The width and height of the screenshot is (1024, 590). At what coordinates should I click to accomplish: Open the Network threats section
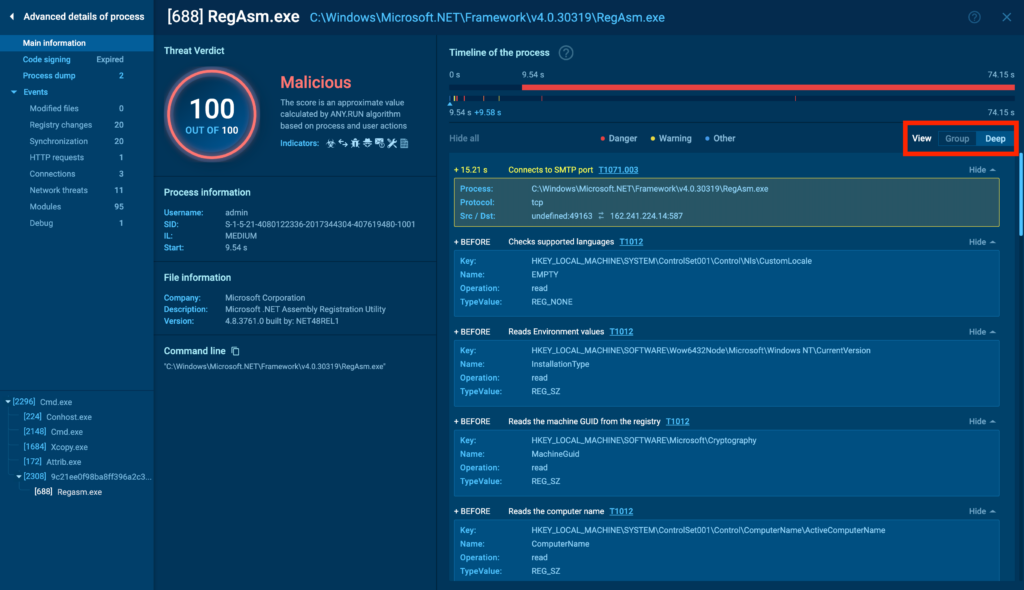(60, 190)
